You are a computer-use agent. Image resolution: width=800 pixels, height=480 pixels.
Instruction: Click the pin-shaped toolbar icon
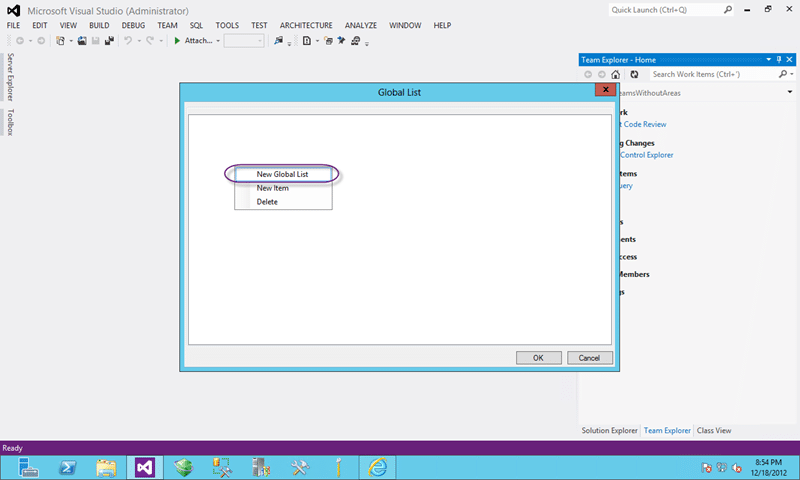[341, 41]
